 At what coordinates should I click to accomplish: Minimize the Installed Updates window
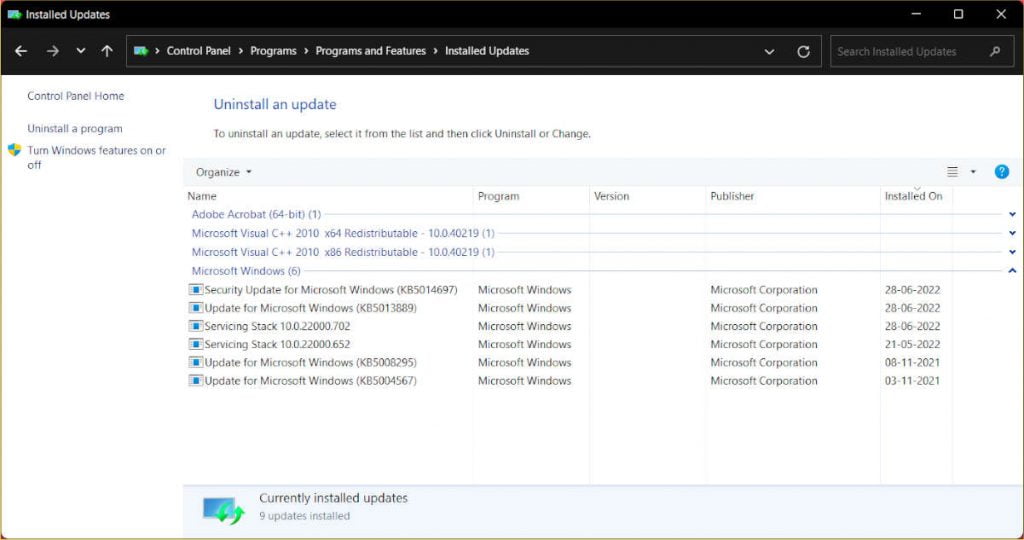point(916,14)
